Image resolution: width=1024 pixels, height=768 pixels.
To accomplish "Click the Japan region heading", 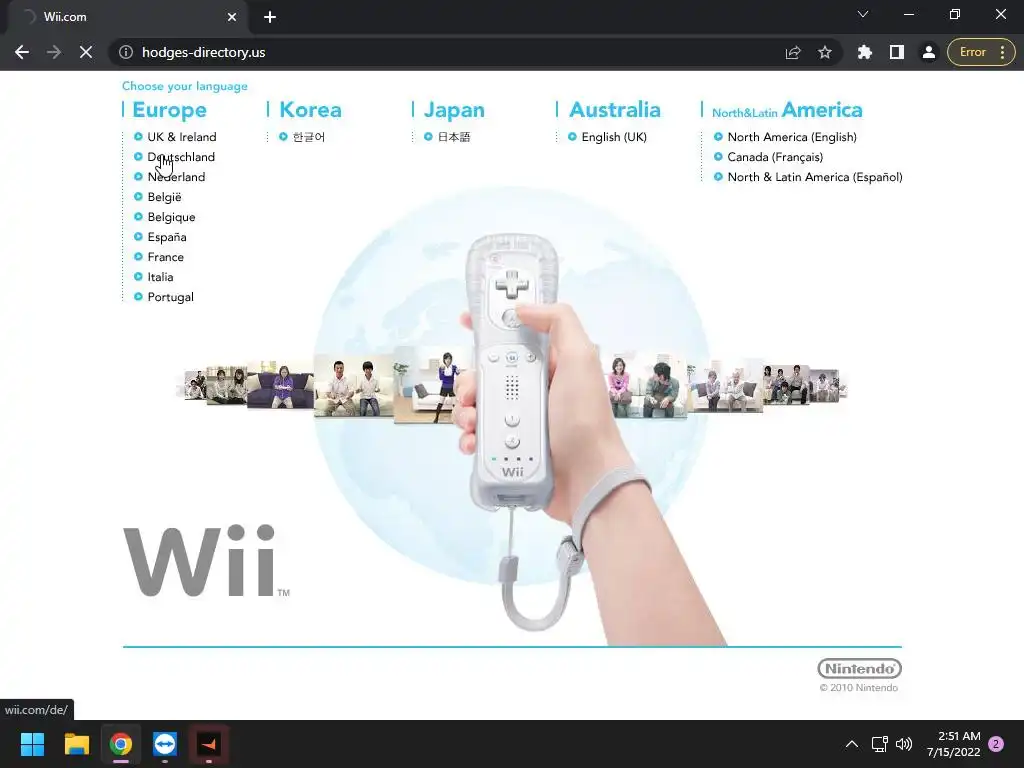I will pyautogui.click(x=454, y=110).
